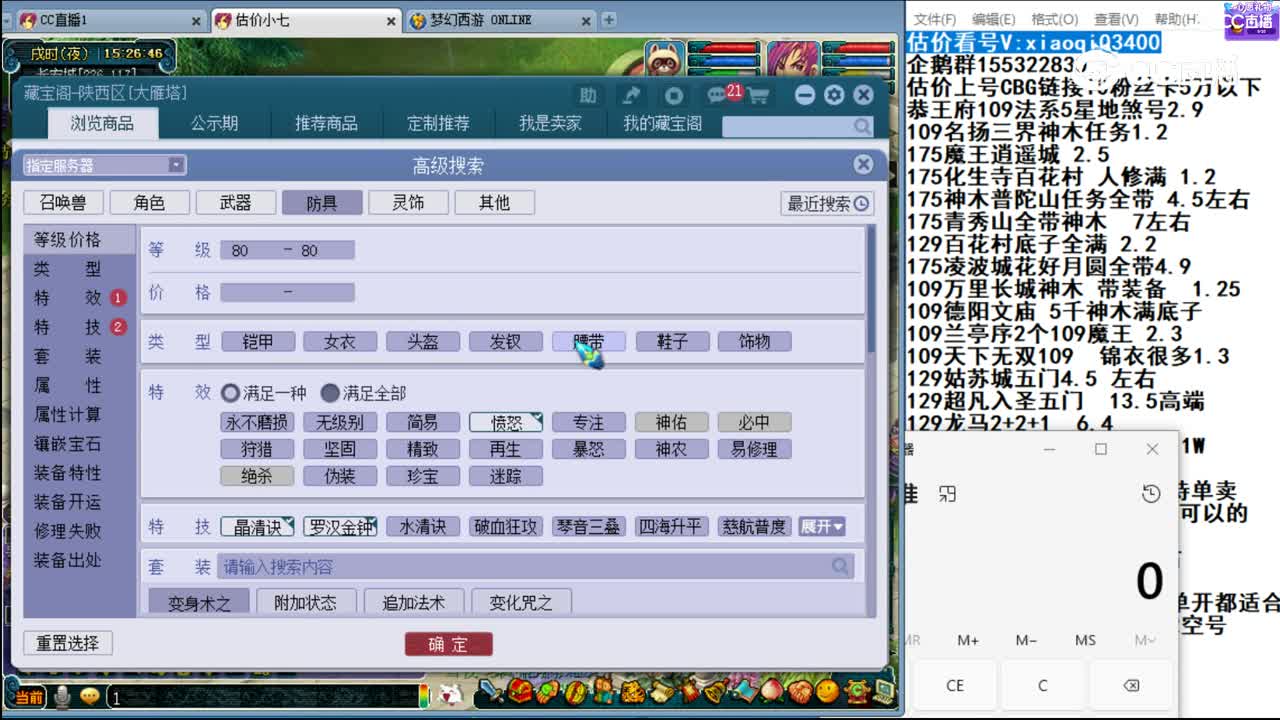
Task: Click the sword attack icon in the bottom toolbar
Action: [x=491, y=691]
